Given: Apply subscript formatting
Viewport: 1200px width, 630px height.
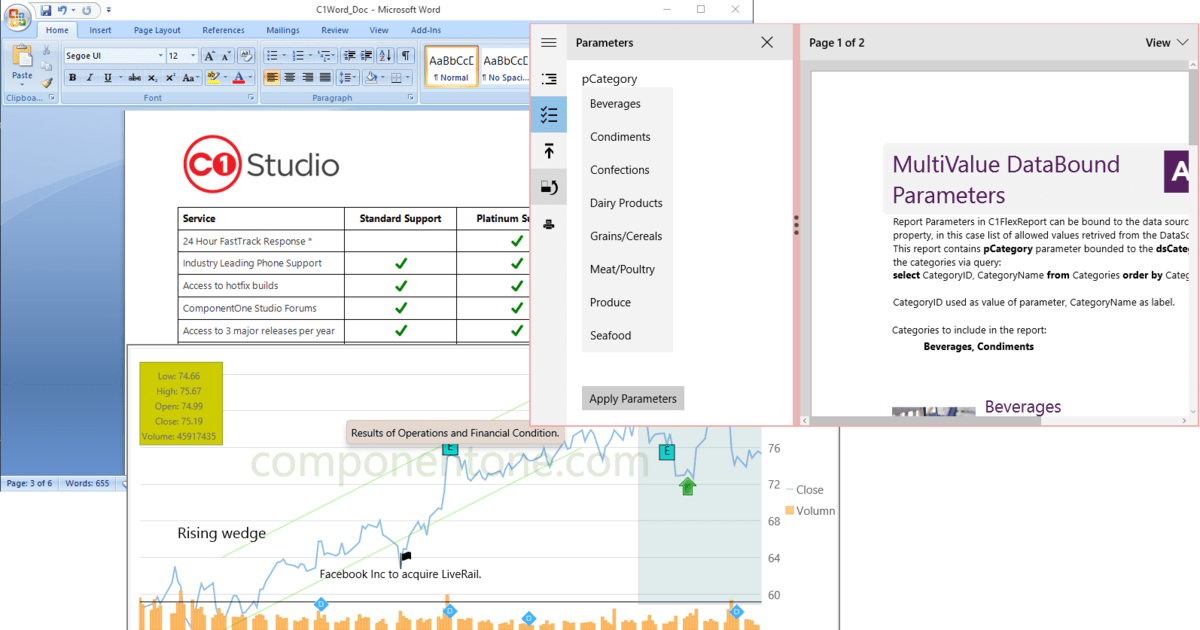Looking at the screenshot, I should coord(153,77).
